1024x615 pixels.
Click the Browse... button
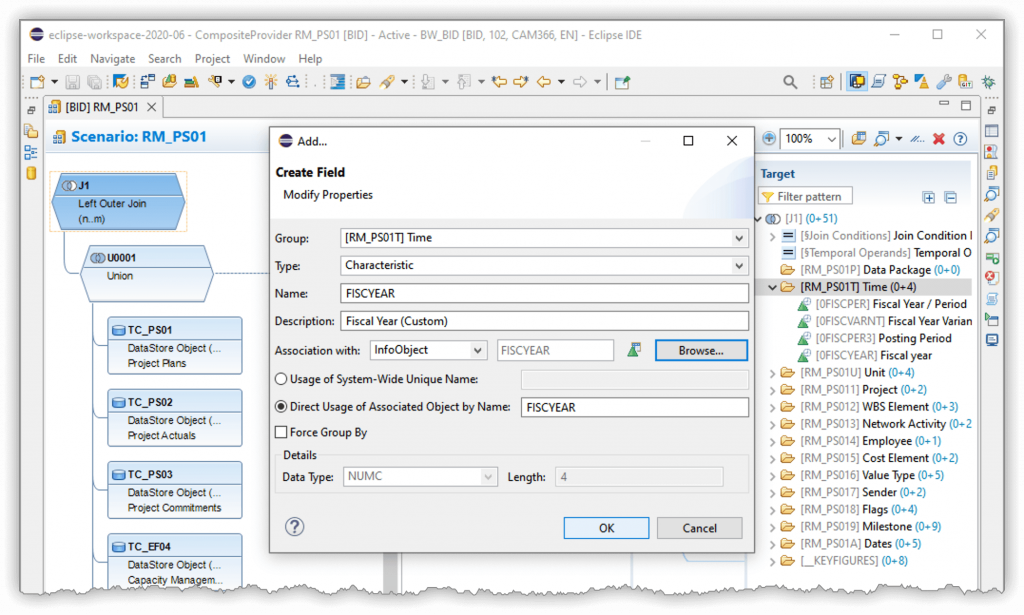click(701, 350)
